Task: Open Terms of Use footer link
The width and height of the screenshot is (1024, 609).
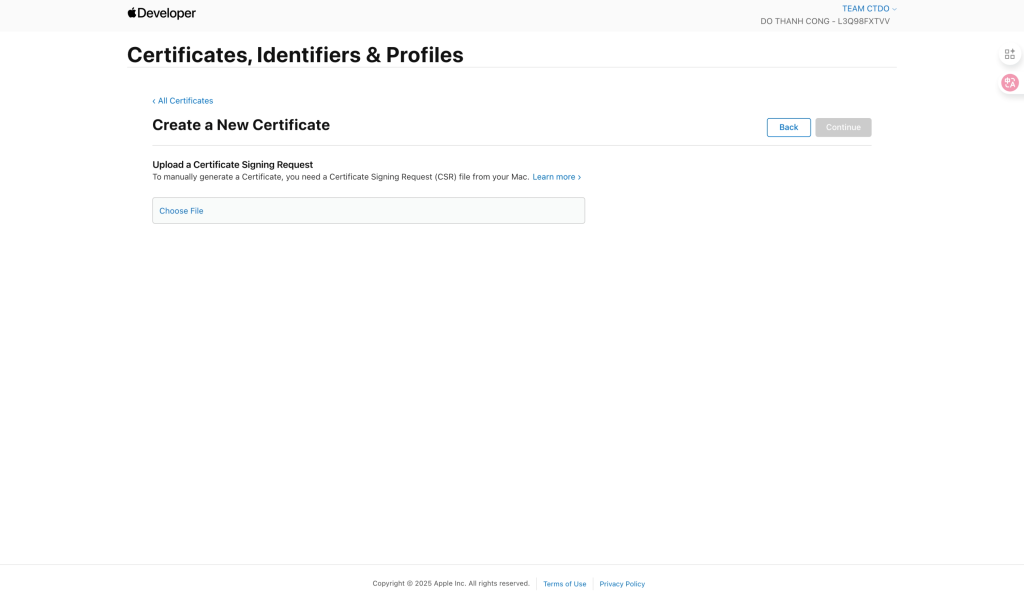Action: 565,584
